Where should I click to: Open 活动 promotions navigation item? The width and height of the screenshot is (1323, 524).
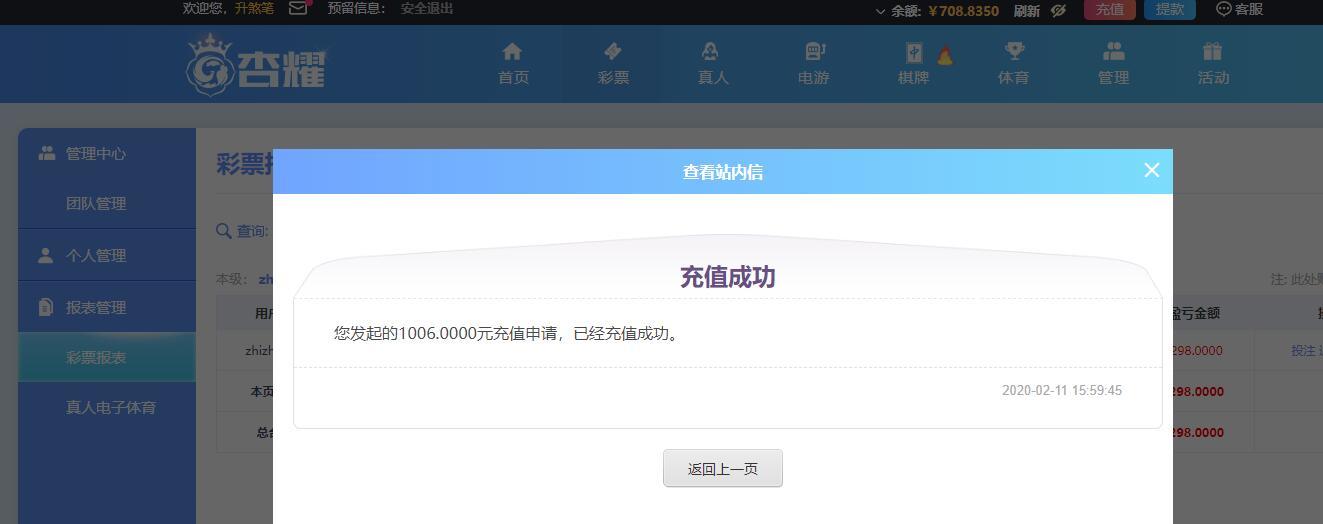[x=1213, y=63]
